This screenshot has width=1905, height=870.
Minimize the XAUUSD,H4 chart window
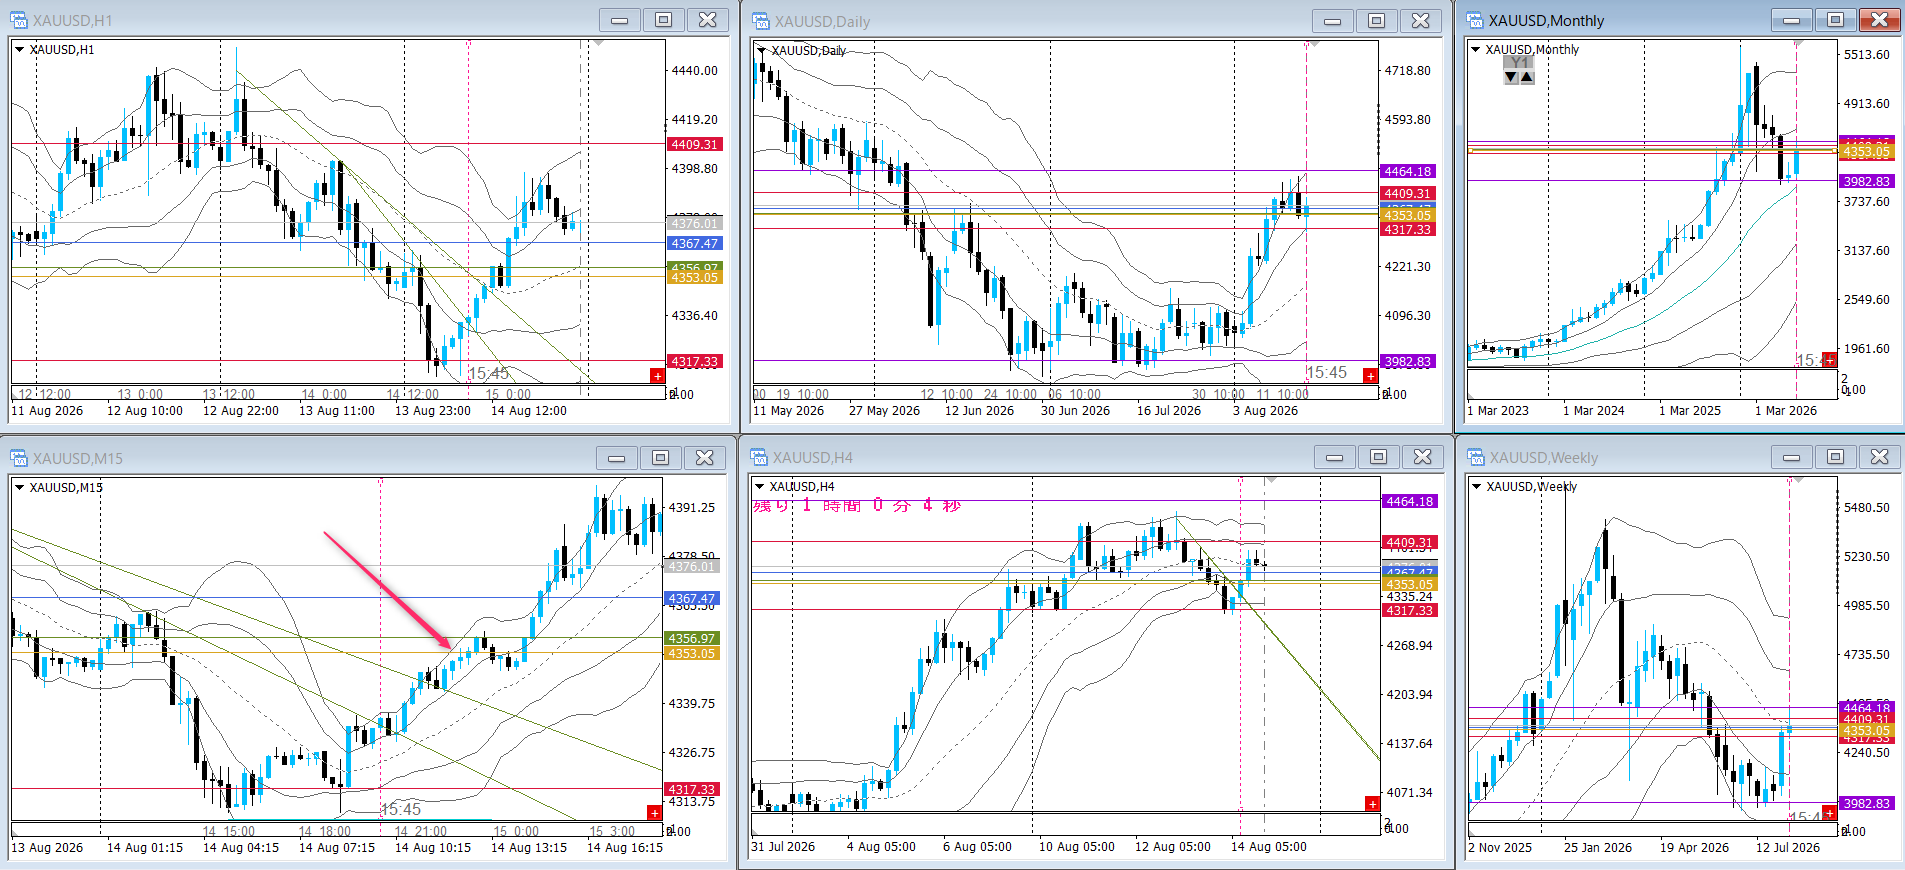pyautogui.click(x=1335, y=457)
